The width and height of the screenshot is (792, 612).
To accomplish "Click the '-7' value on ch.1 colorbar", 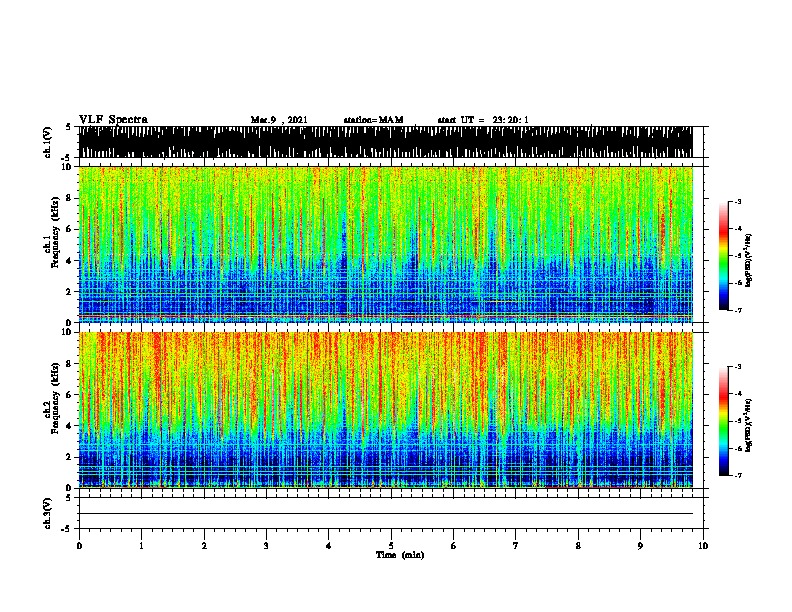I will point(737,310).
